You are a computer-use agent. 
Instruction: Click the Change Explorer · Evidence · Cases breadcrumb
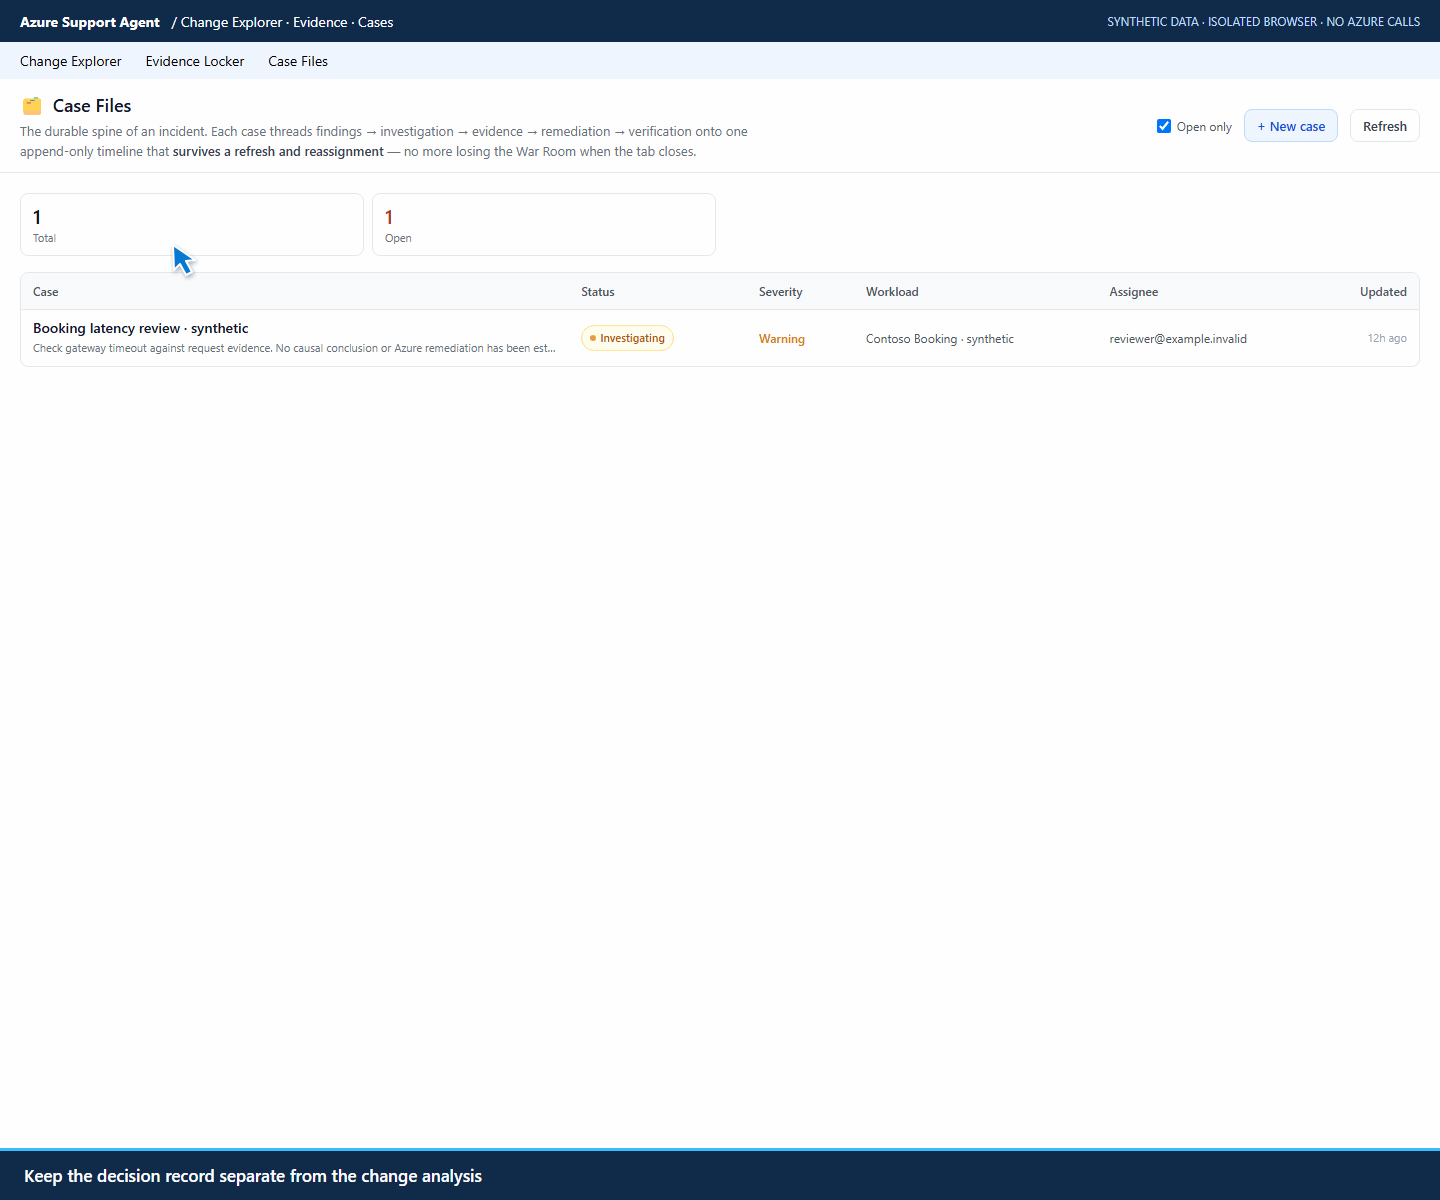click(x=287, y=22)
